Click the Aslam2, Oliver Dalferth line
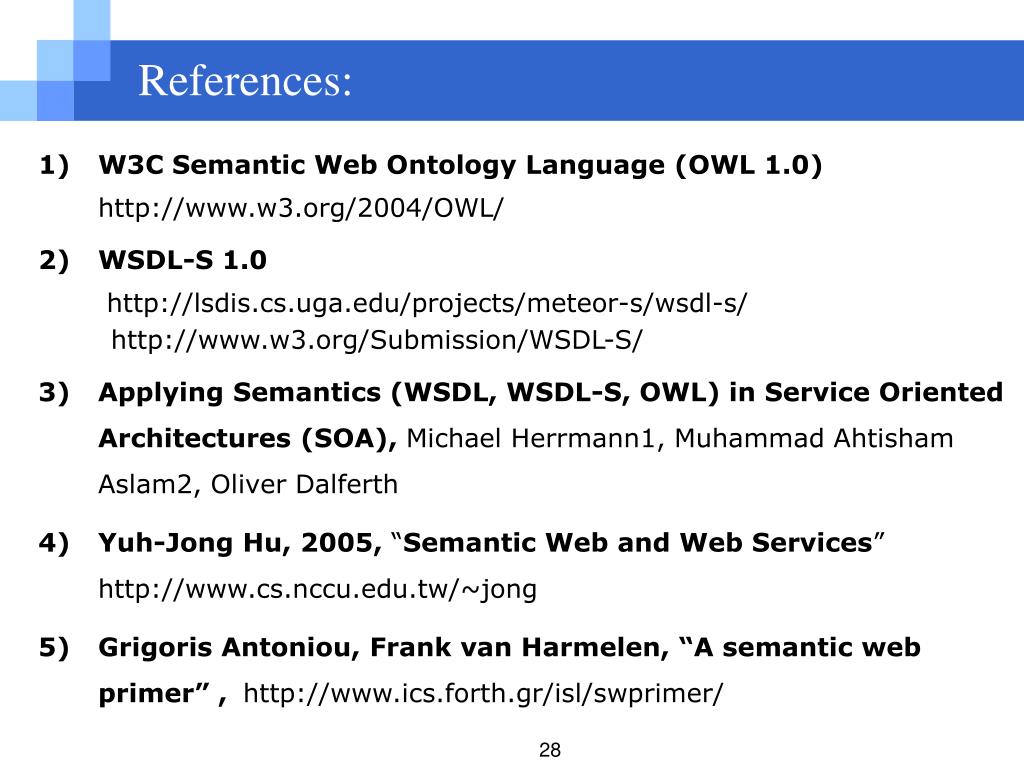 [248, 485]
